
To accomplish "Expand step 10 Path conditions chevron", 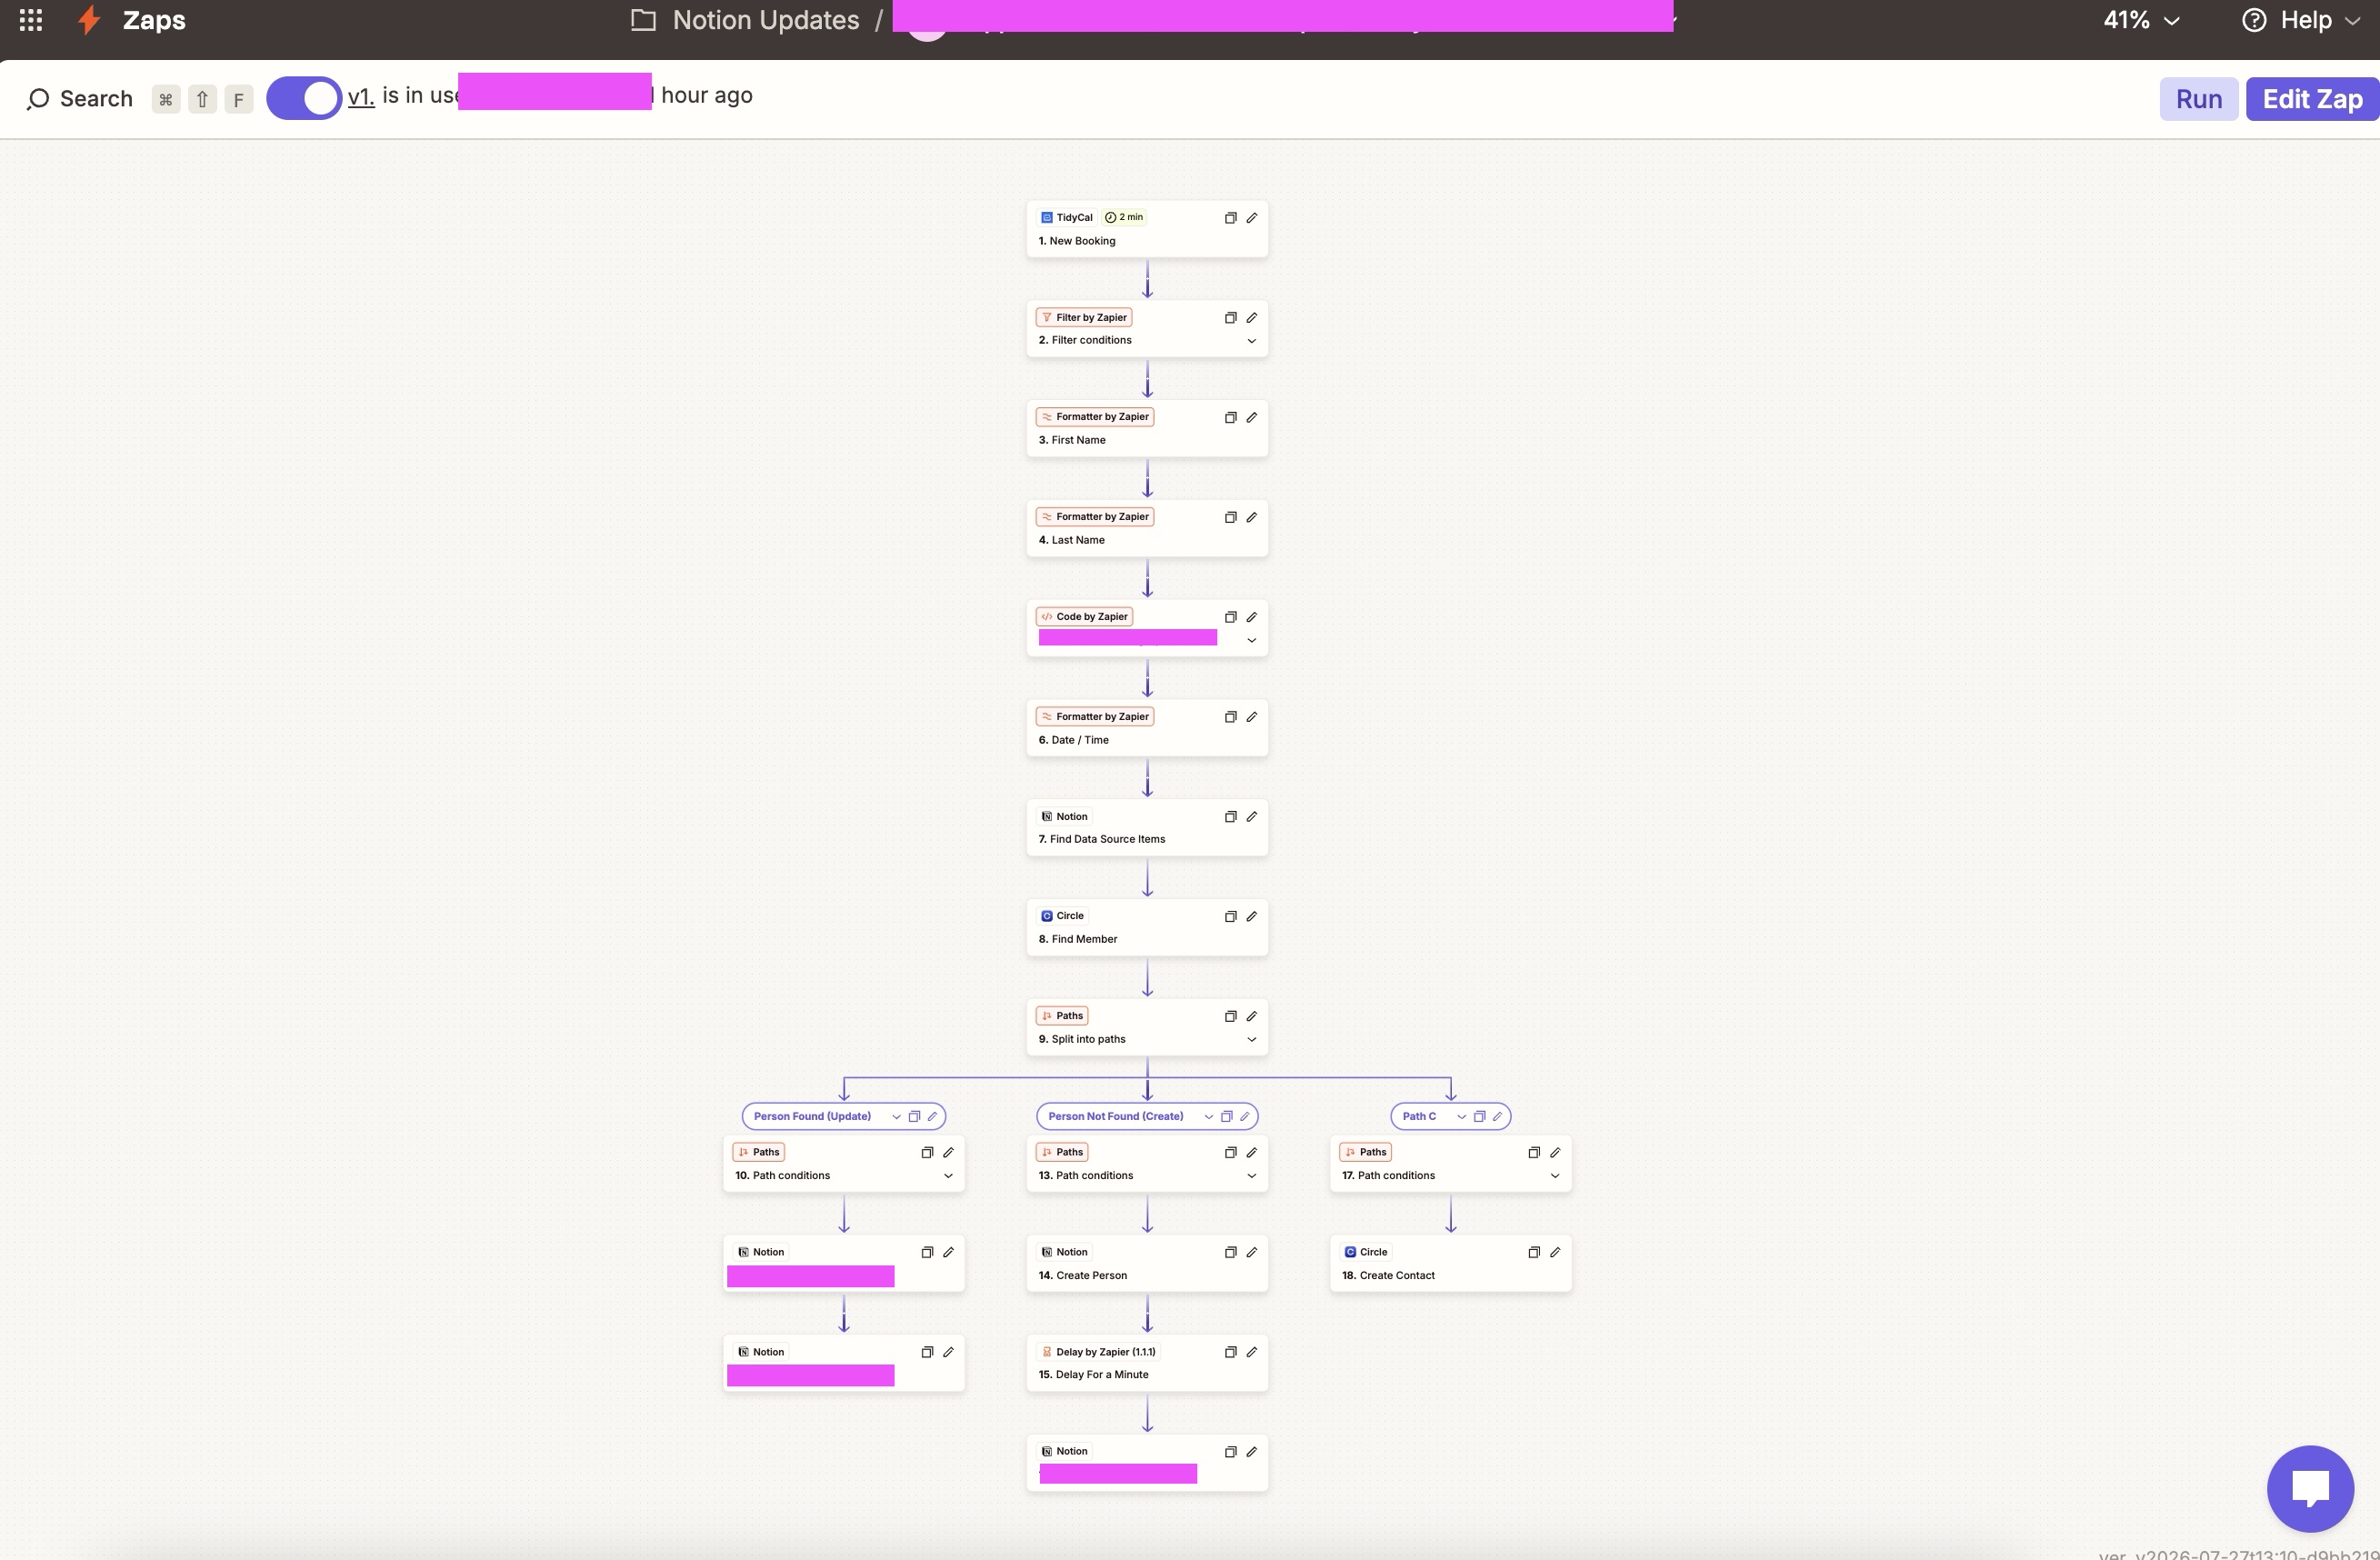I will pos(948,1176).
